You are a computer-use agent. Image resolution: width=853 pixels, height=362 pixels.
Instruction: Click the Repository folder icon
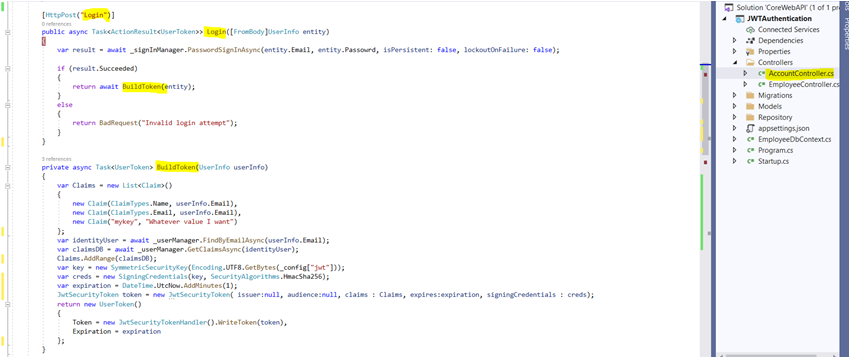751,117
